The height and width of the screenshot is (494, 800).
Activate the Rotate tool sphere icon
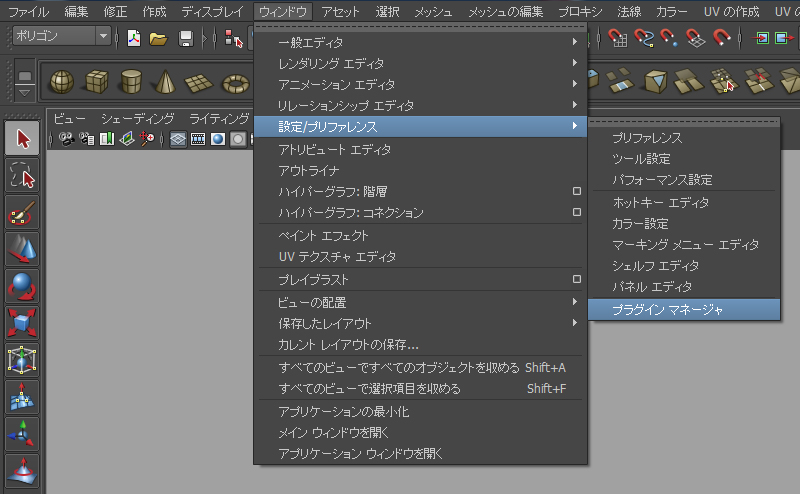pos(22,286)
